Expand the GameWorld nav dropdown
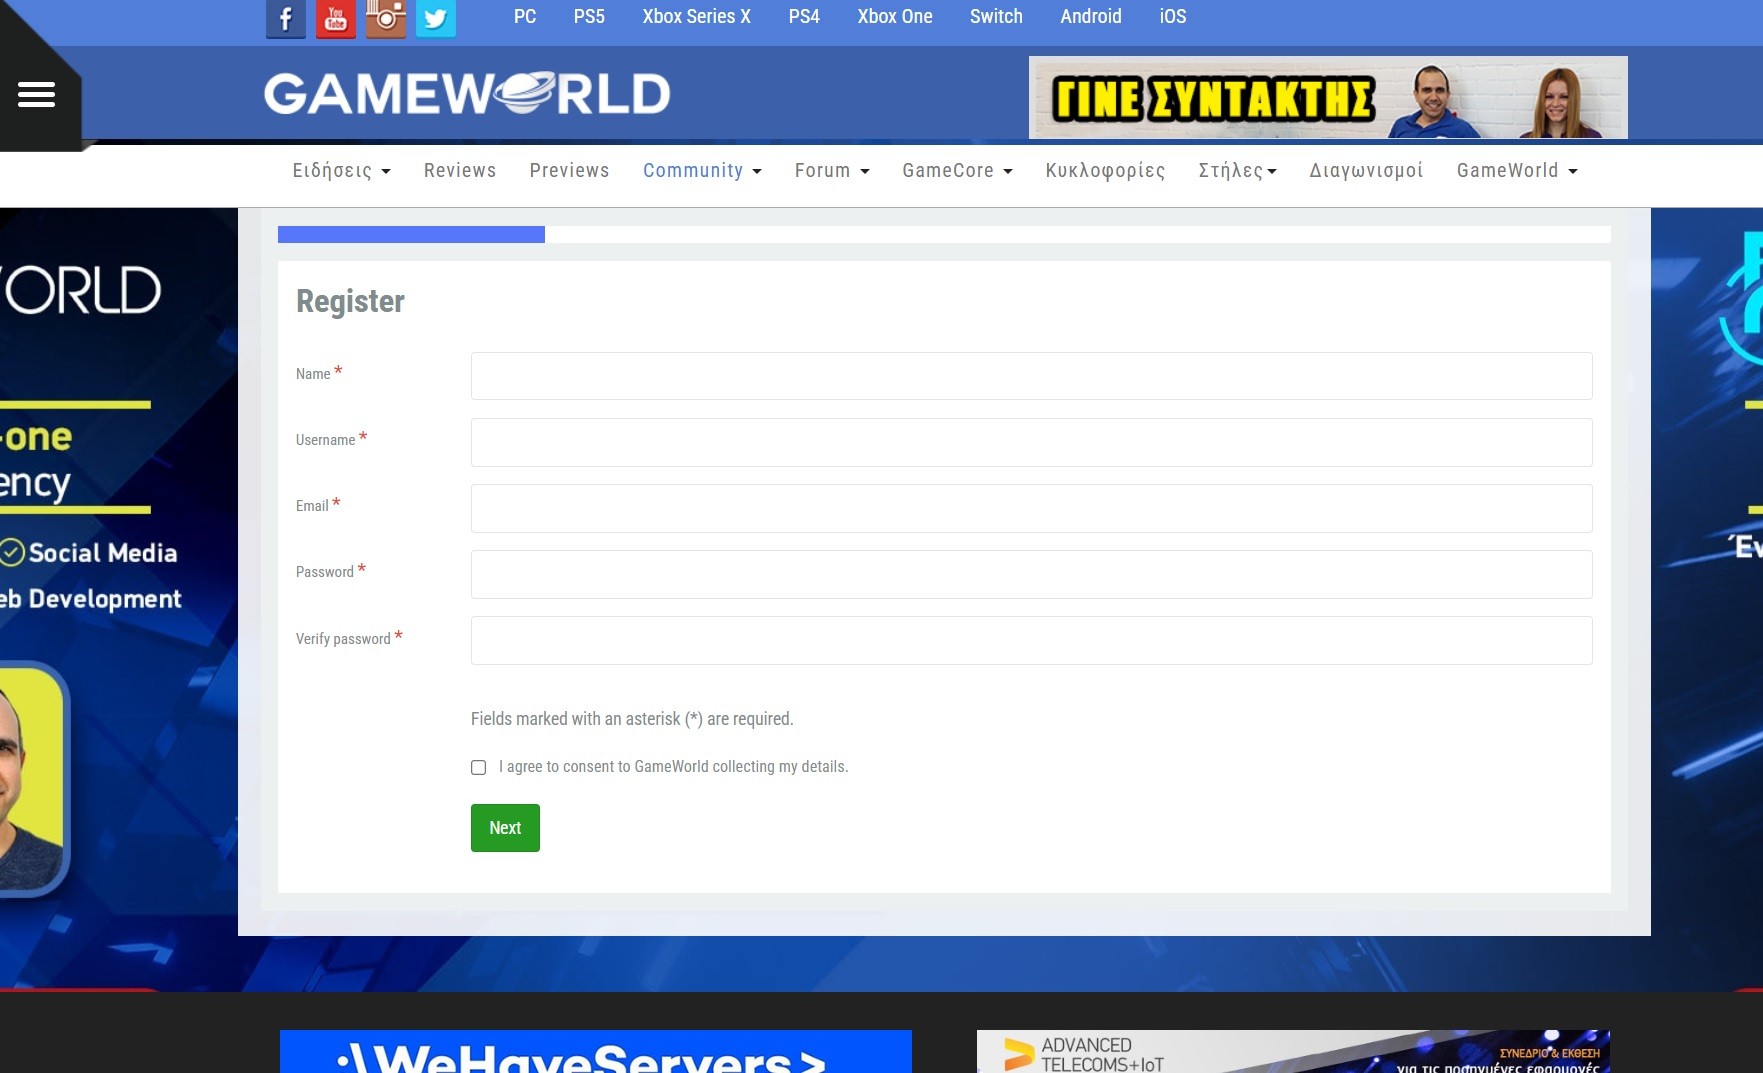 [1517, 171]
